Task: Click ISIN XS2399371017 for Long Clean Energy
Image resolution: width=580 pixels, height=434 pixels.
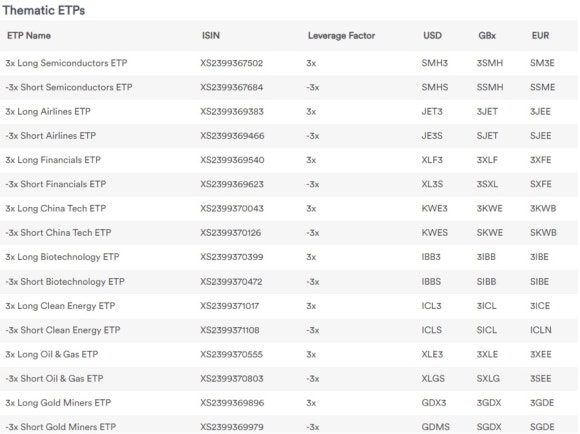Action: pyautogui.click(x=230, y=306)
